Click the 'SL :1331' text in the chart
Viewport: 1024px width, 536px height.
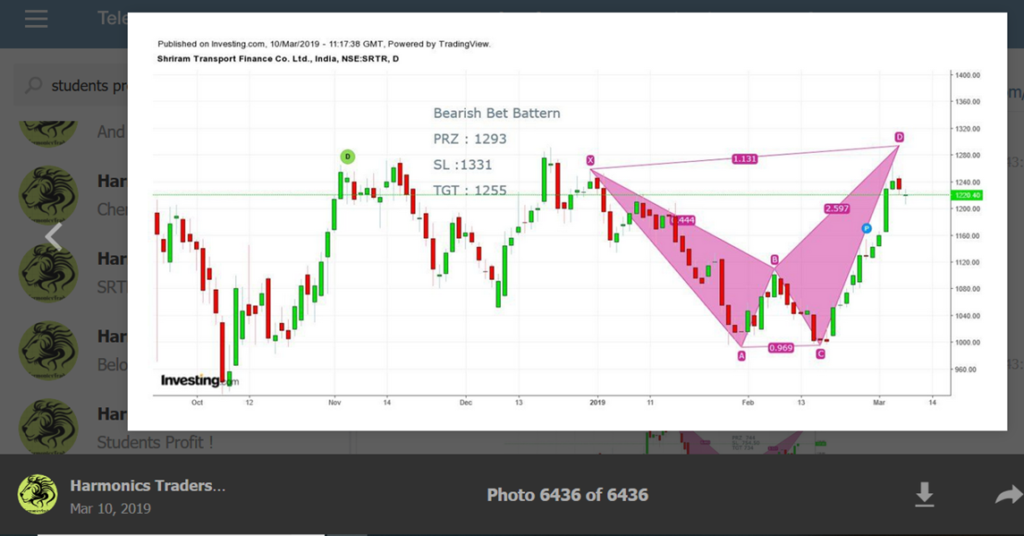click(x=463, y=165)
